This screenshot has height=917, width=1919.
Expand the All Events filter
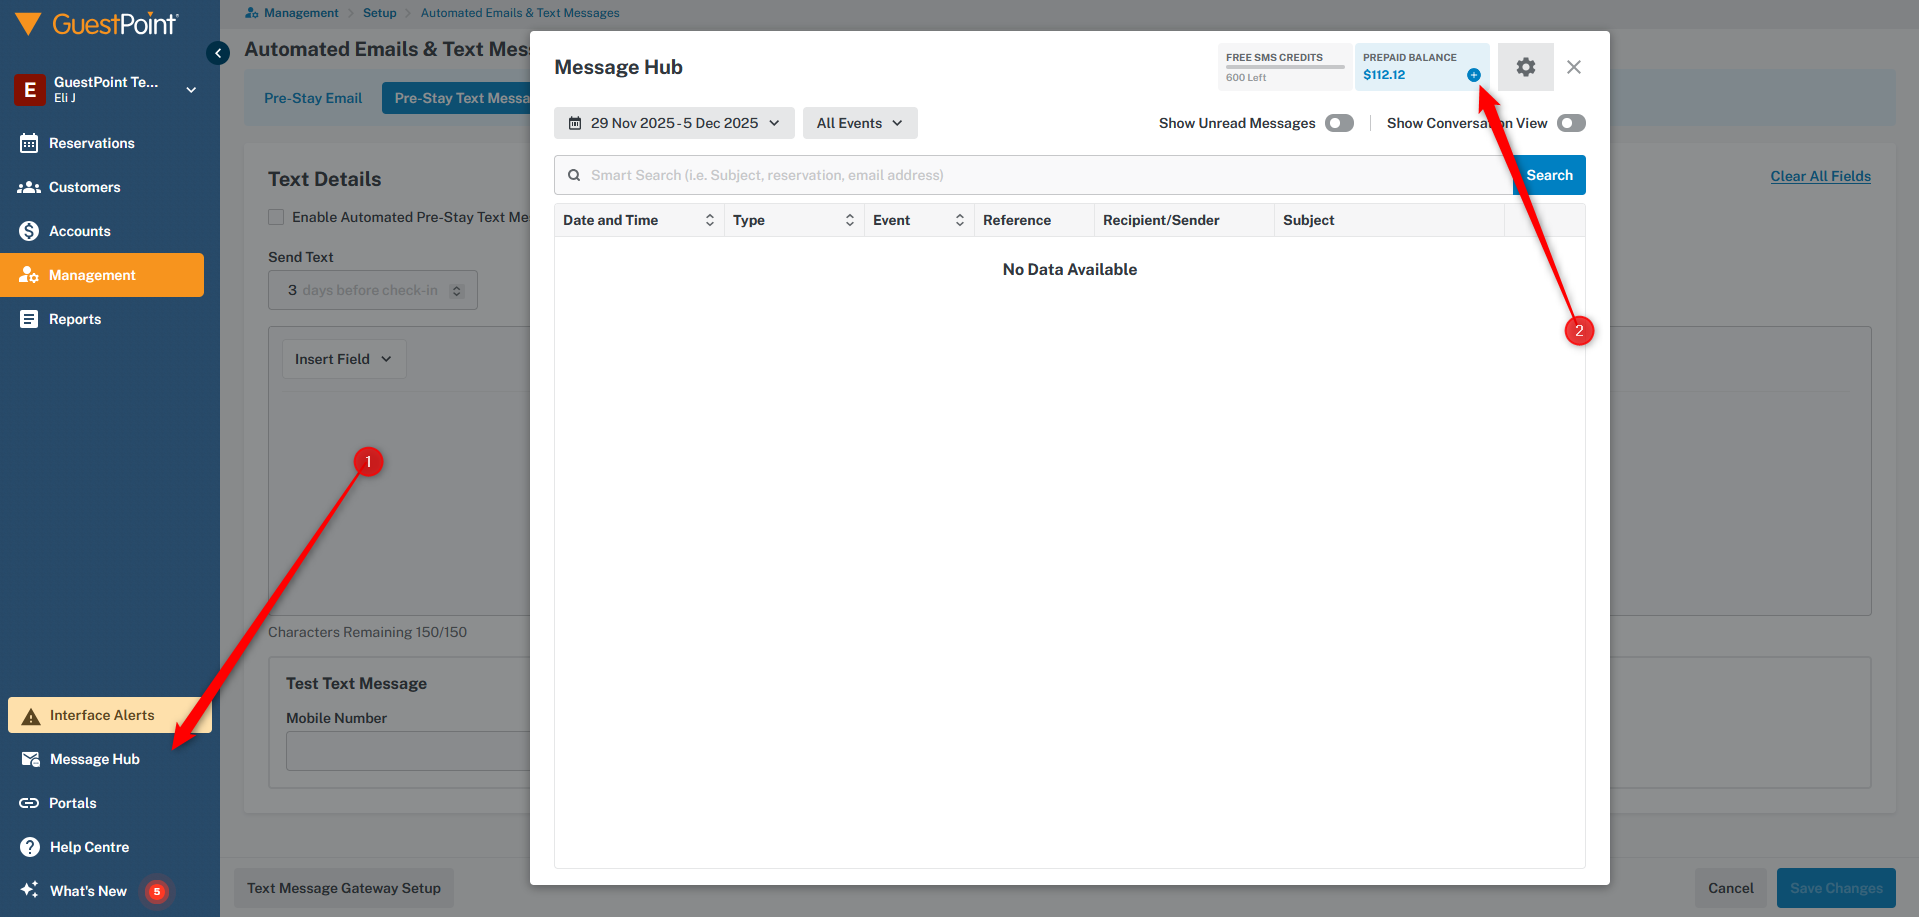[859, 123]
